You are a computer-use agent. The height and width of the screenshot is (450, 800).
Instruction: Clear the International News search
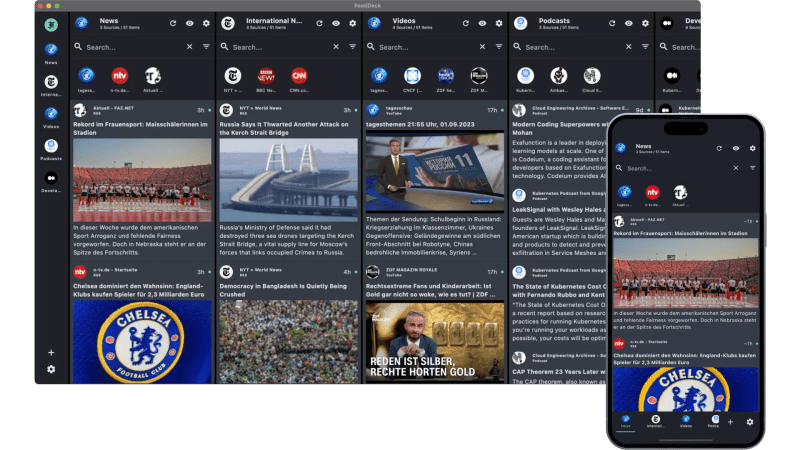336,46
